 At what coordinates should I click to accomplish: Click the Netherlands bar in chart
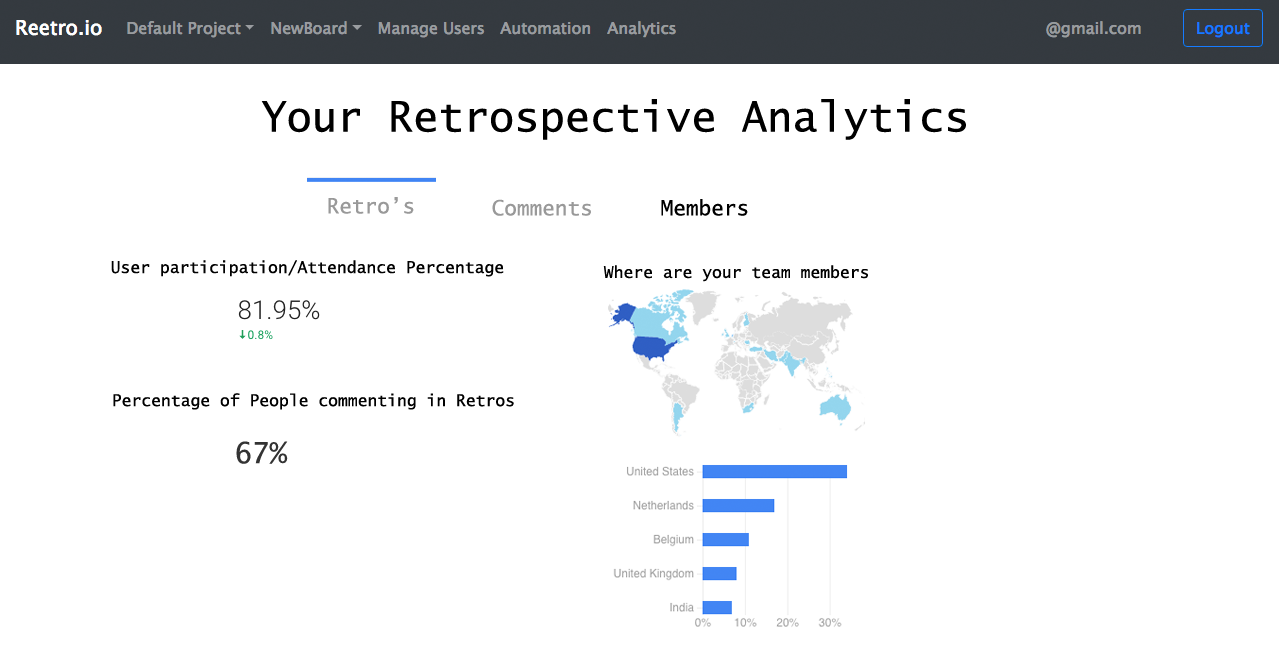coord(738,506)
